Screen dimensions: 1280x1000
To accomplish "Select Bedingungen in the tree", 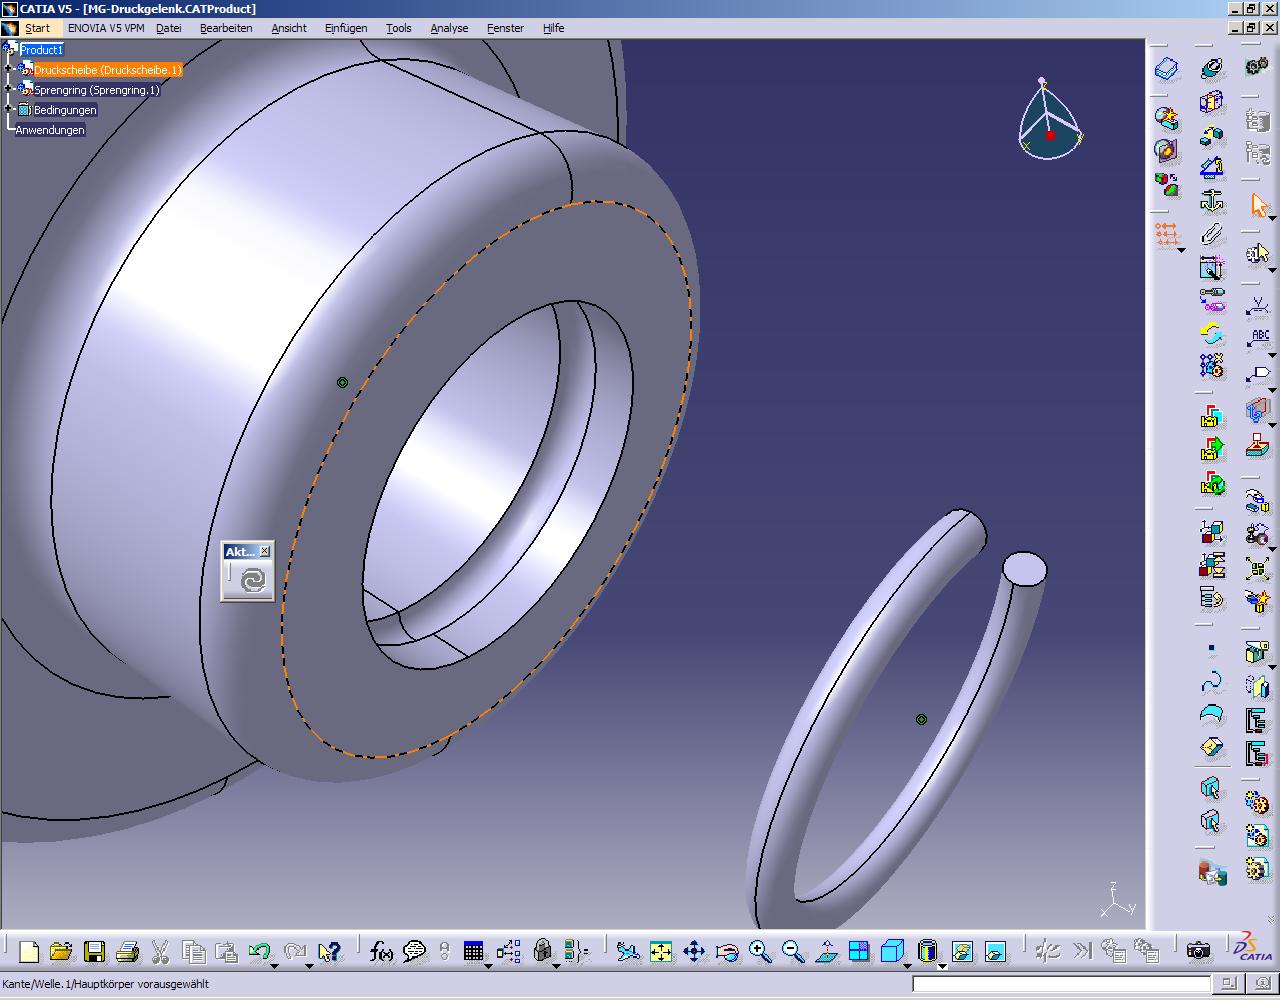I will click(x=65, y=110).
